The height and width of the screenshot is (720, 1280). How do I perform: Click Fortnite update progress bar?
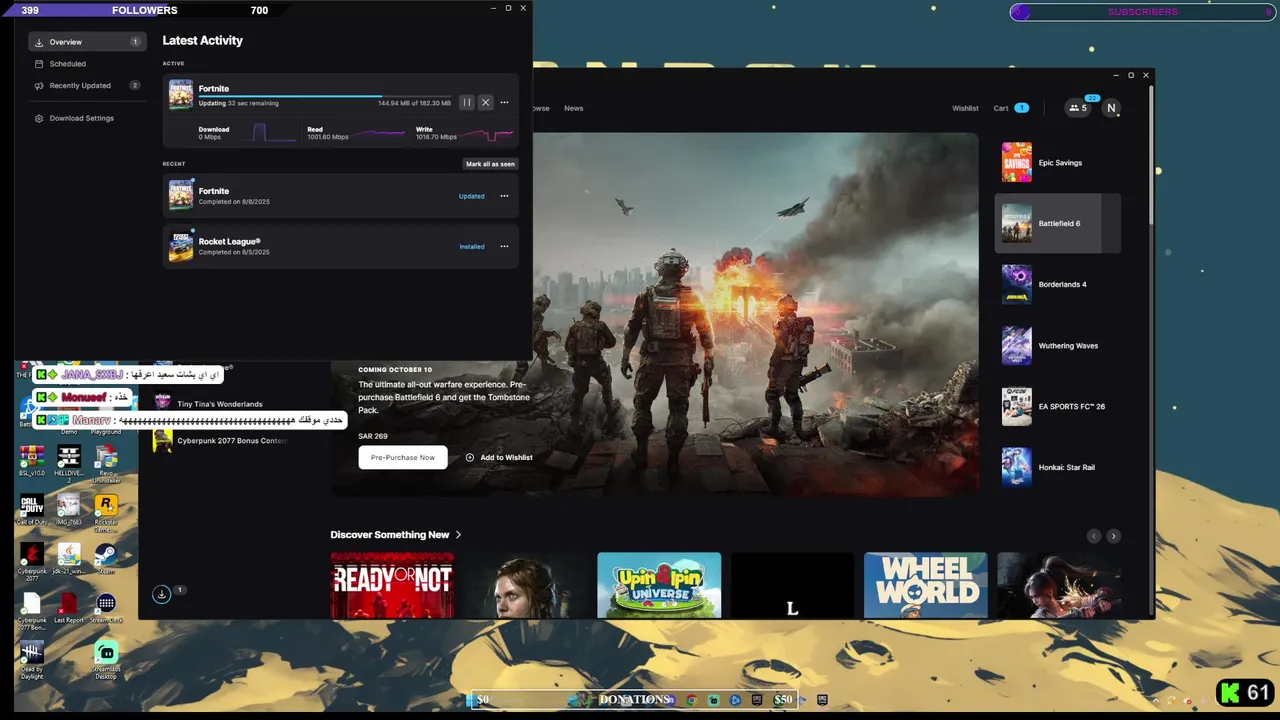click(x=325, y=97)
